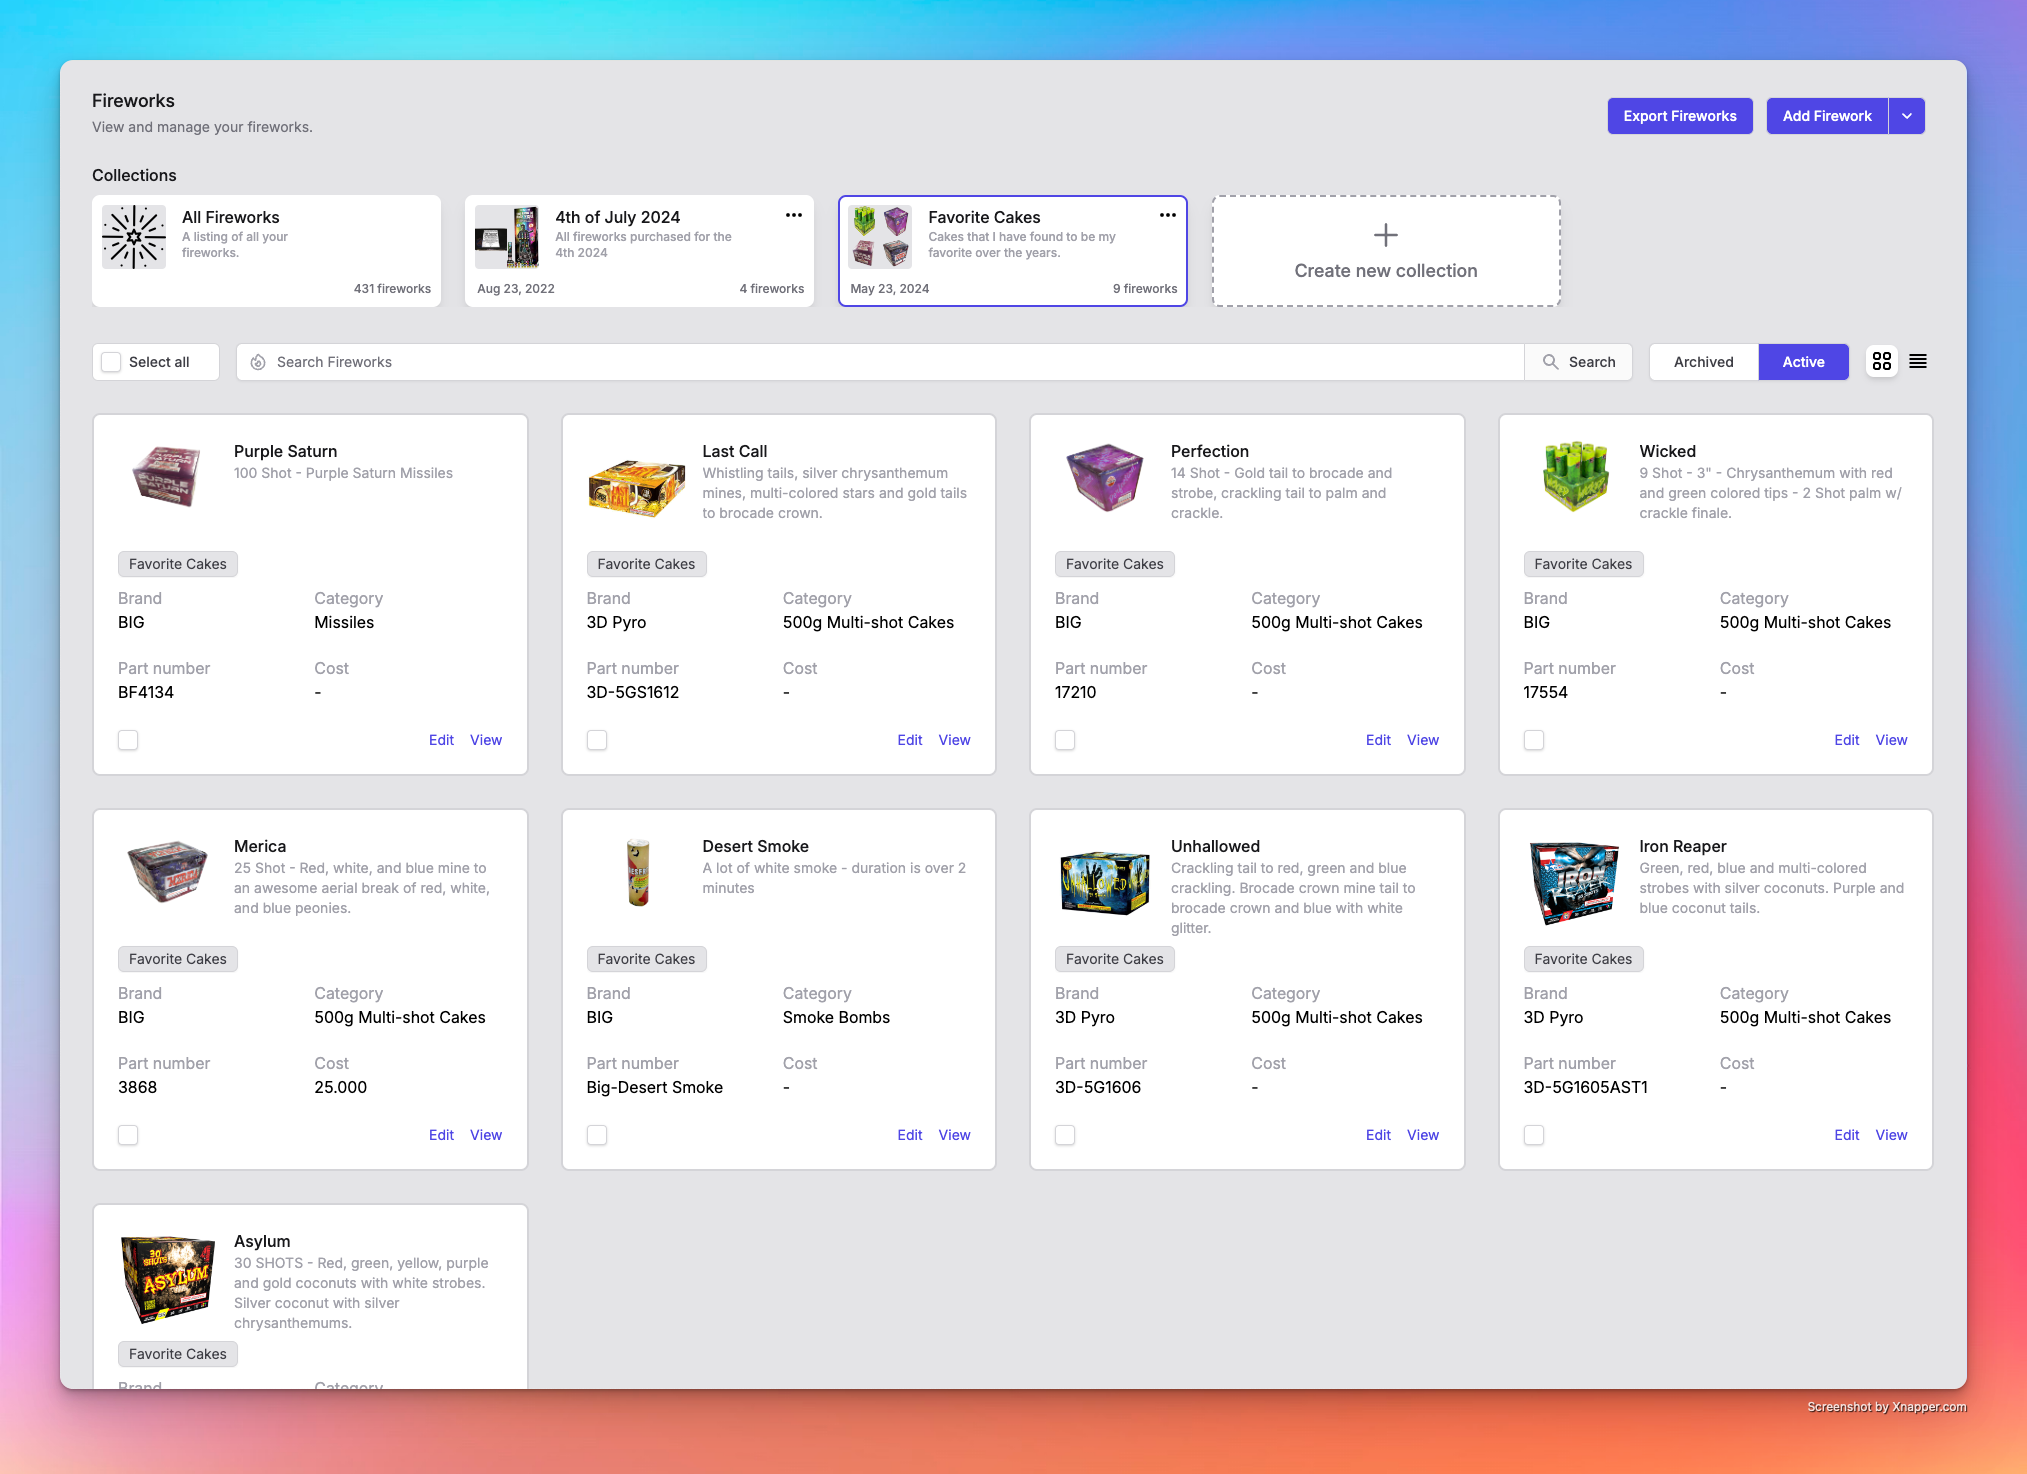Select the Merica checkbox
Viewport: 2027px width, 1474px height.
click(x=128, y=1135)
